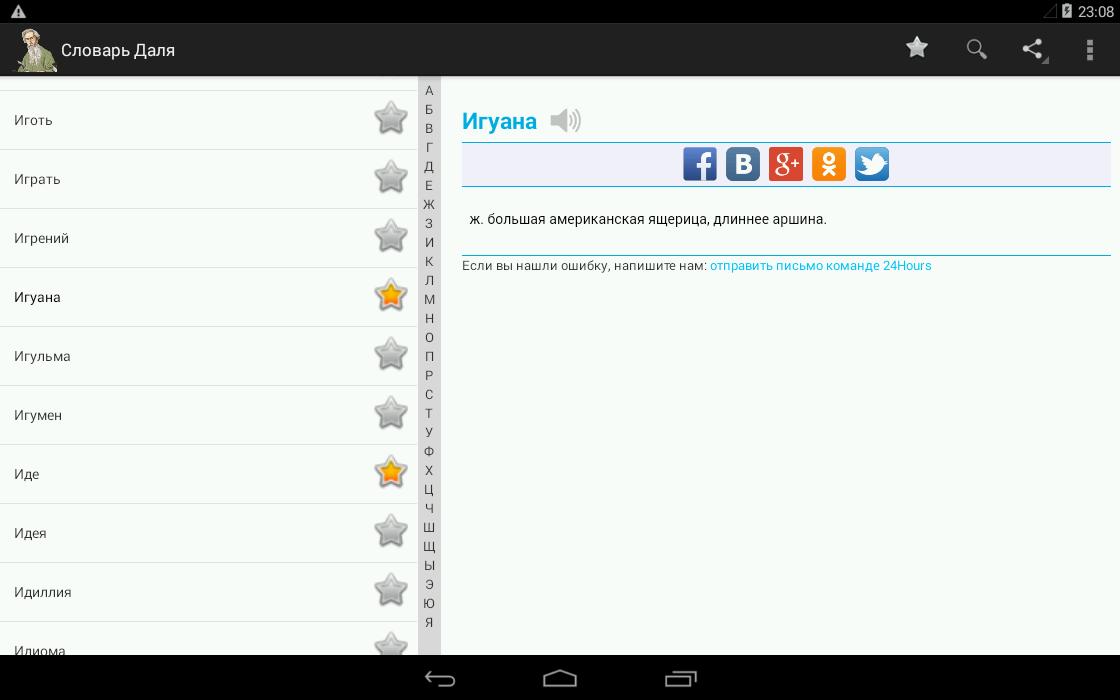Select the entry Игуана in list
This screenshot has height=700, width=1120.
(x=209, y=297)
